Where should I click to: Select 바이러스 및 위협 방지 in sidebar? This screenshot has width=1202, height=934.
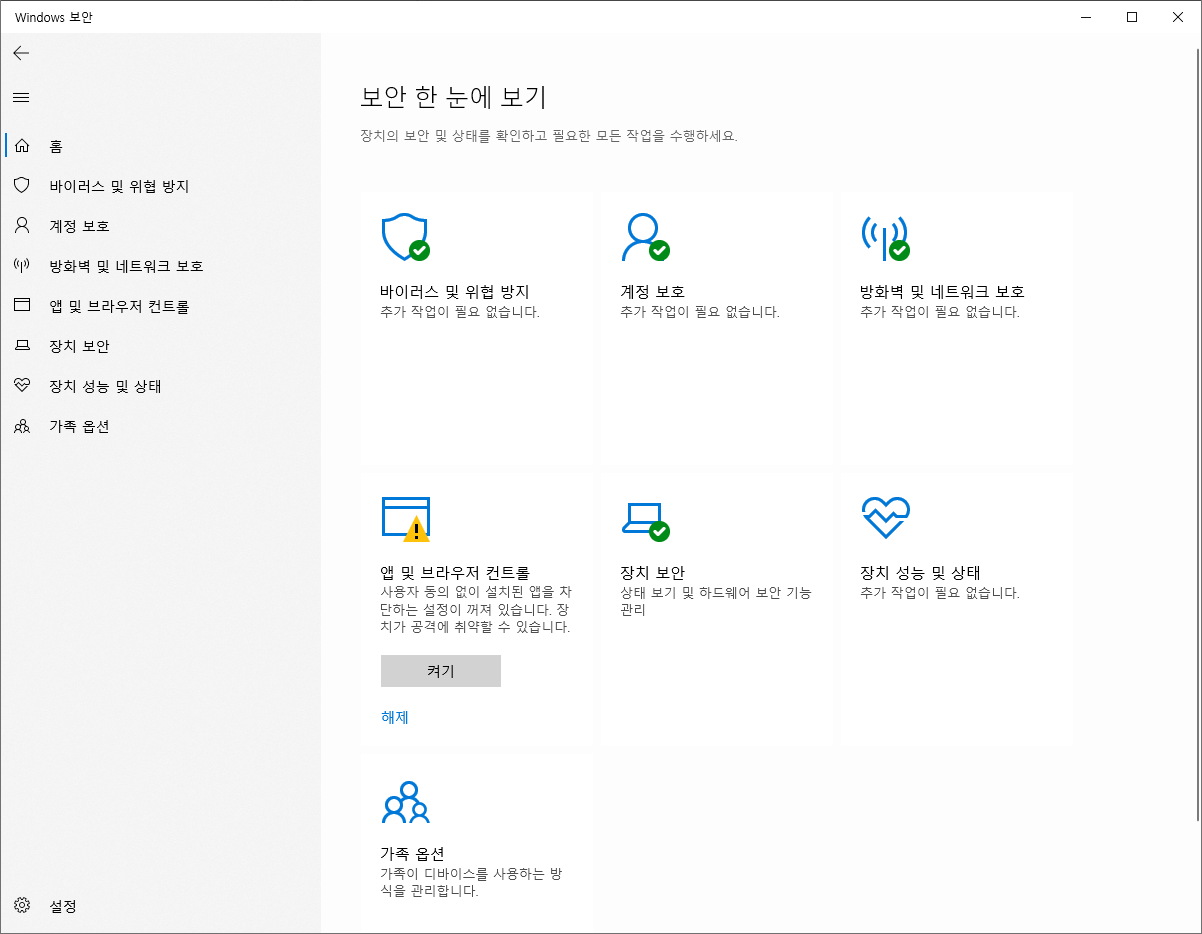click(119, 186)
